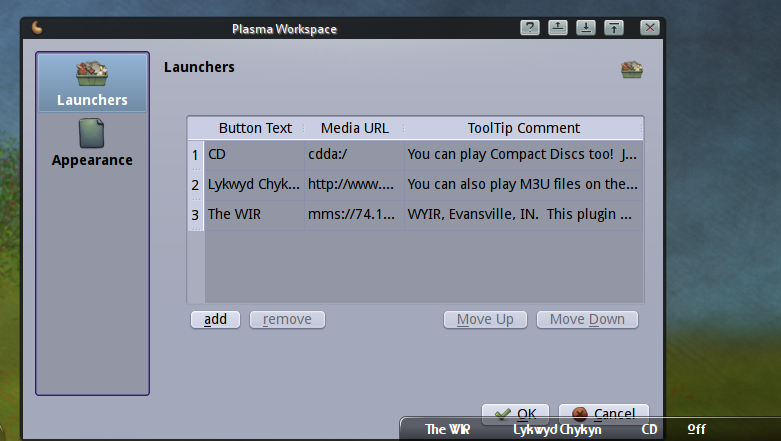Image resolution: width=781 pixels, height=441 pixels.
Task: Confirm the dialog with OK
Action: [516, 412]
